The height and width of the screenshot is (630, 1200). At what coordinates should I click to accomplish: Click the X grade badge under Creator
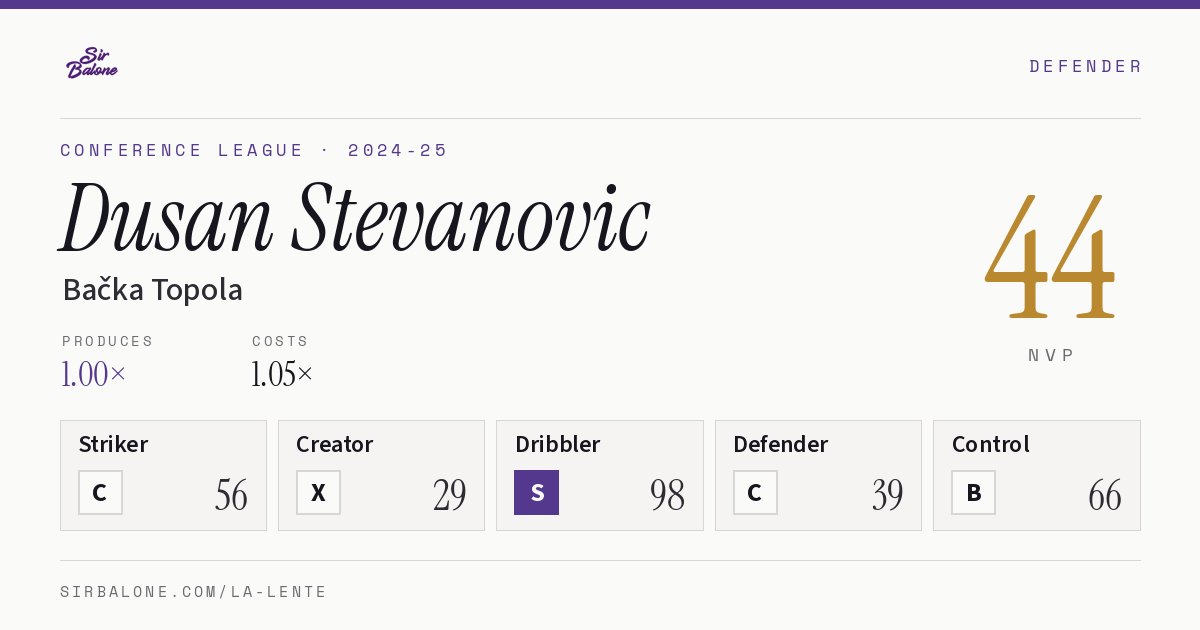[x=318, y=492]
